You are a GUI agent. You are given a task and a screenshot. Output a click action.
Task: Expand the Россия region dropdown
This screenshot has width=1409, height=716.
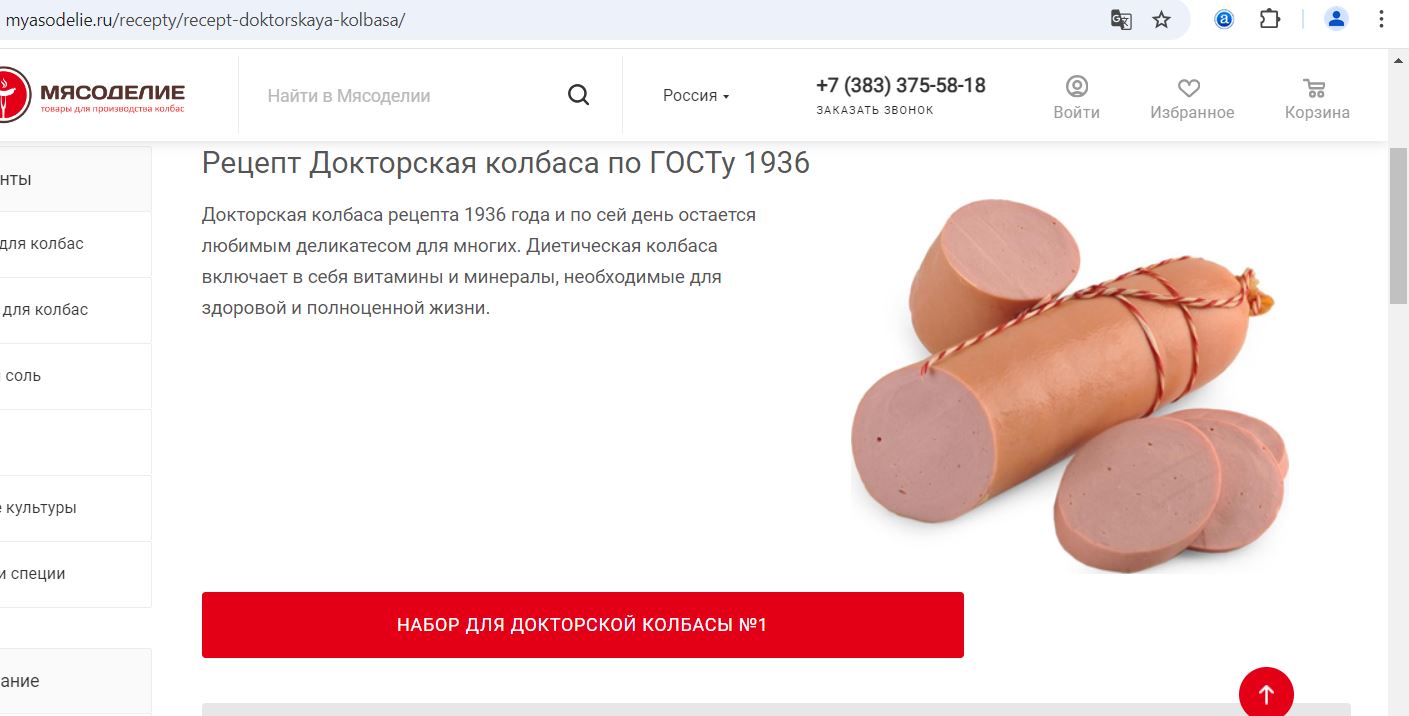[x=696, y=95]
